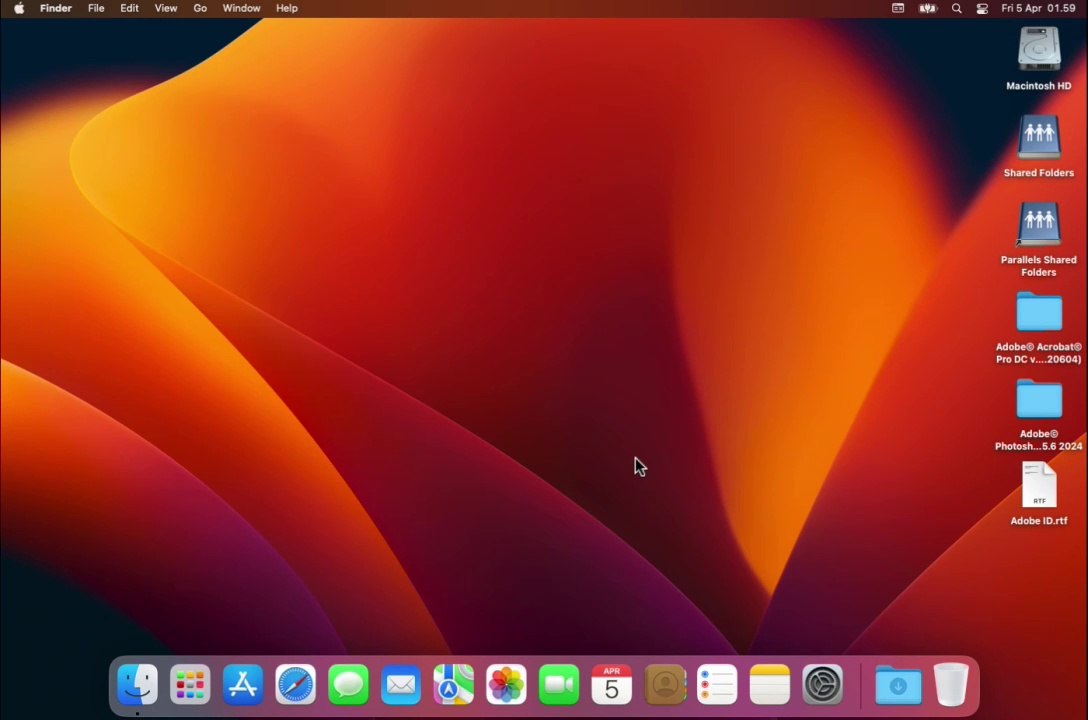Select the Adobe ID.rtf file on desktop
This screenshot has width=1088, height=720.
[1038, 487]
